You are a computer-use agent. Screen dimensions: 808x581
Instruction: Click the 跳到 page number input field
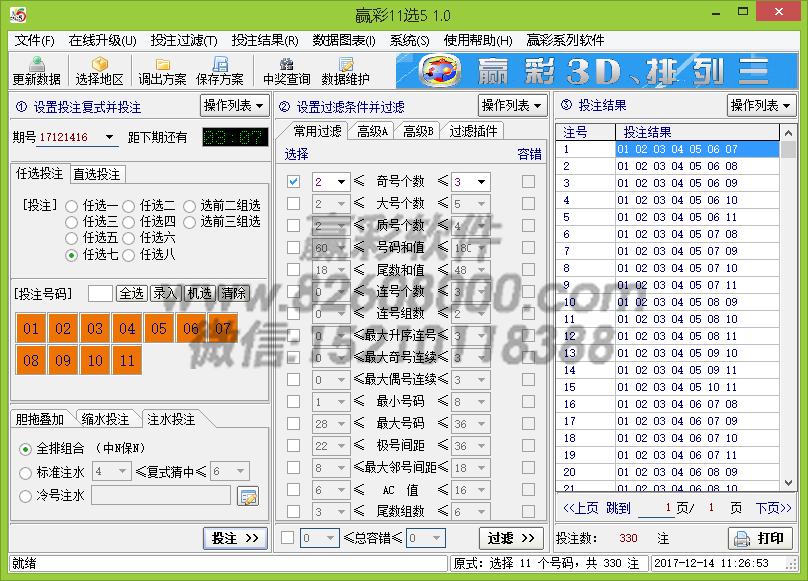655,508
